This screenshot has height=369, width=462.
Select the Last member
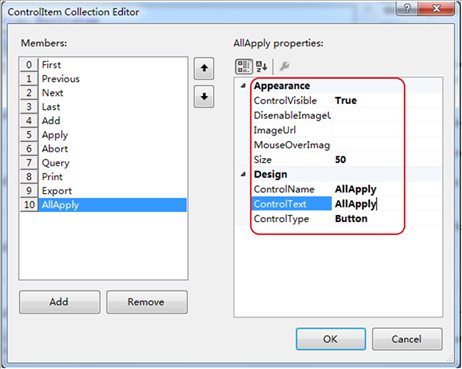click(103, 107)
